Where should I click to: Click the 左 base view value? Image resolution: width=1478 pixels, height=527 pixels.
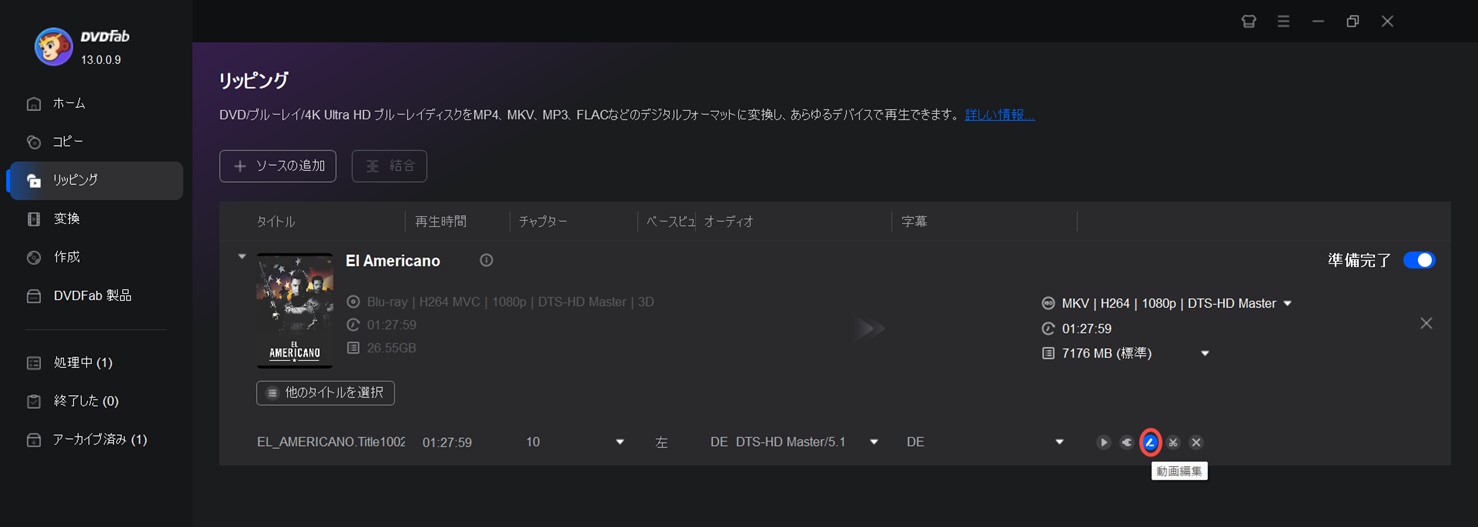click(x=661, y=442)
